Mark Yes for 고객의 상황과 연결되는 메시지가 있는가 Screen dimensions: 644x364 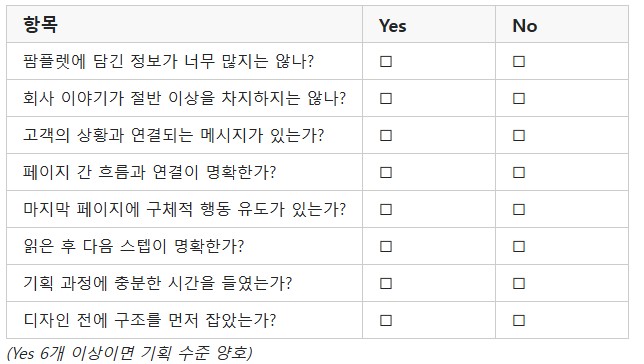(x=386, y=136)
